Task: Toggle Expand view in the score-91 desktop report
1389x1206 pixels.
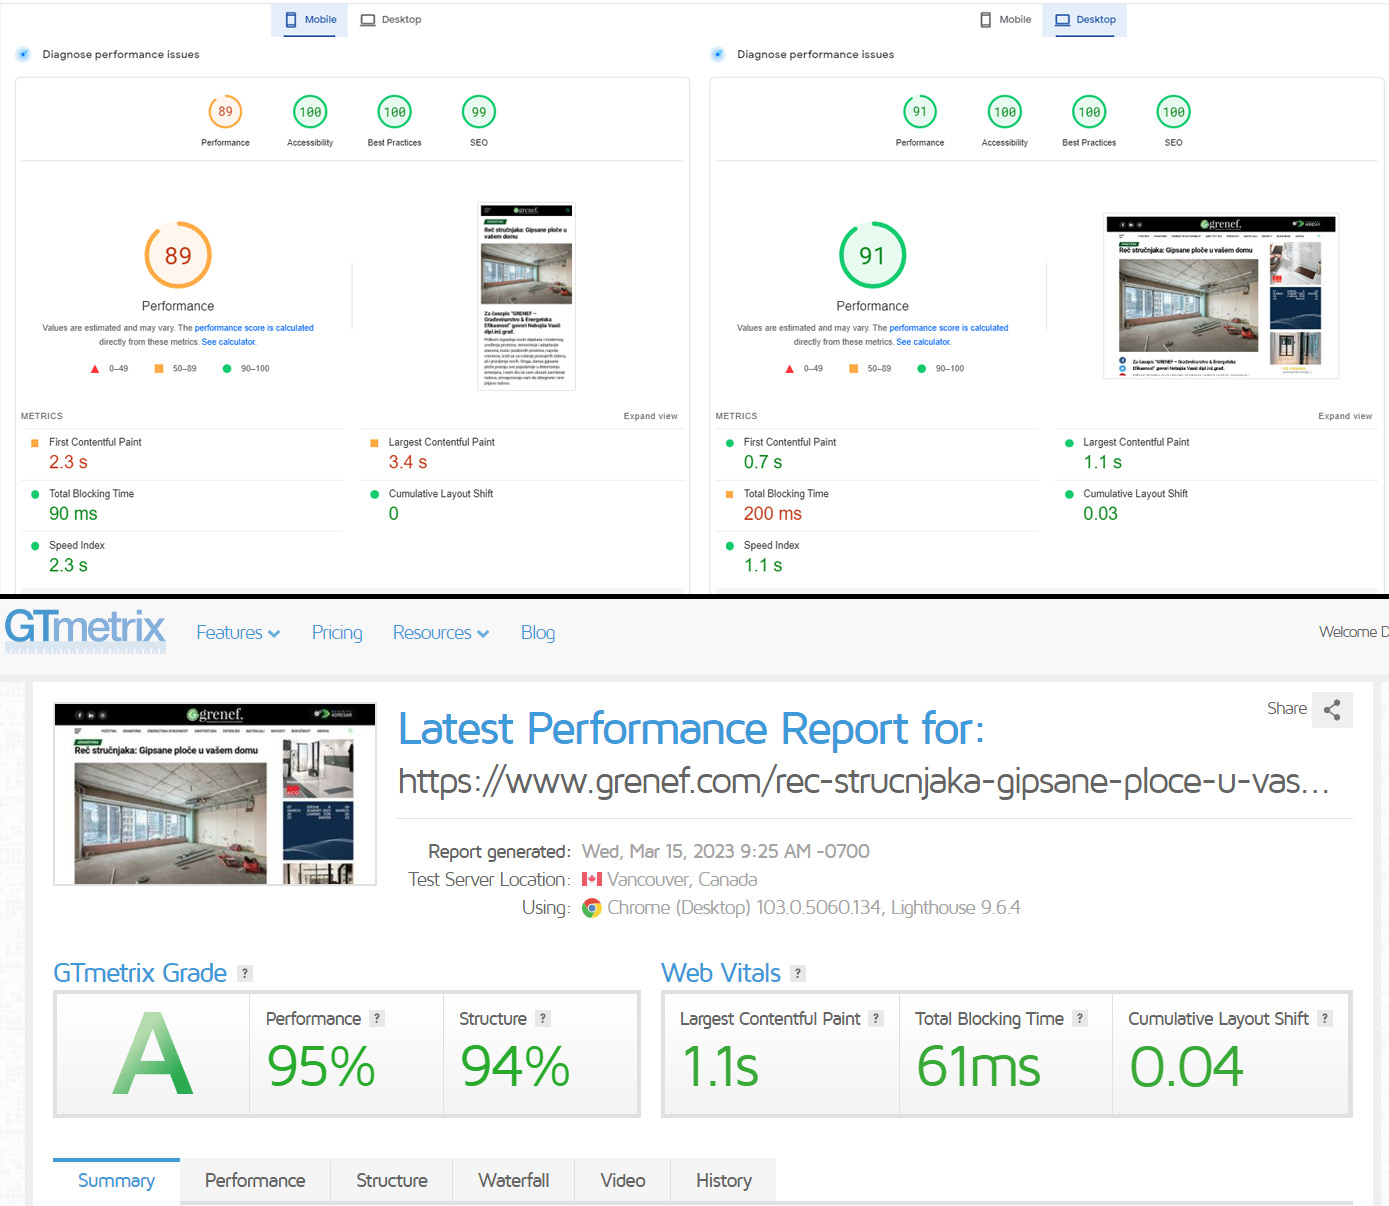Action: pos(1345,416)
